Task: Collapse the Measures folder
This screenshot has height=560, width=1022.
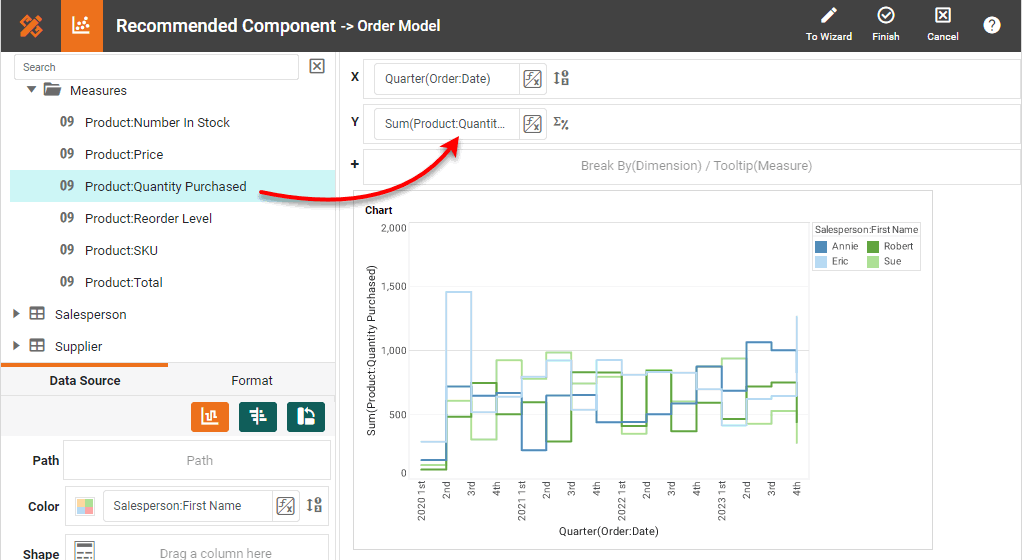Action: point(32,90)
